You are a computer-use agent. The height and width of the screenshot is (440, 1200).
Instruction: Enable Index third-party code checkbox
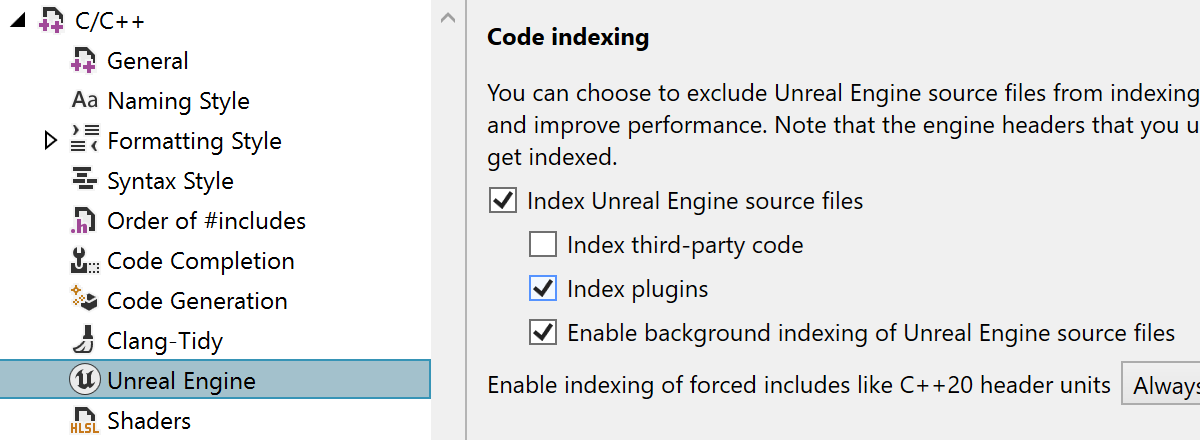coord(543,245)
